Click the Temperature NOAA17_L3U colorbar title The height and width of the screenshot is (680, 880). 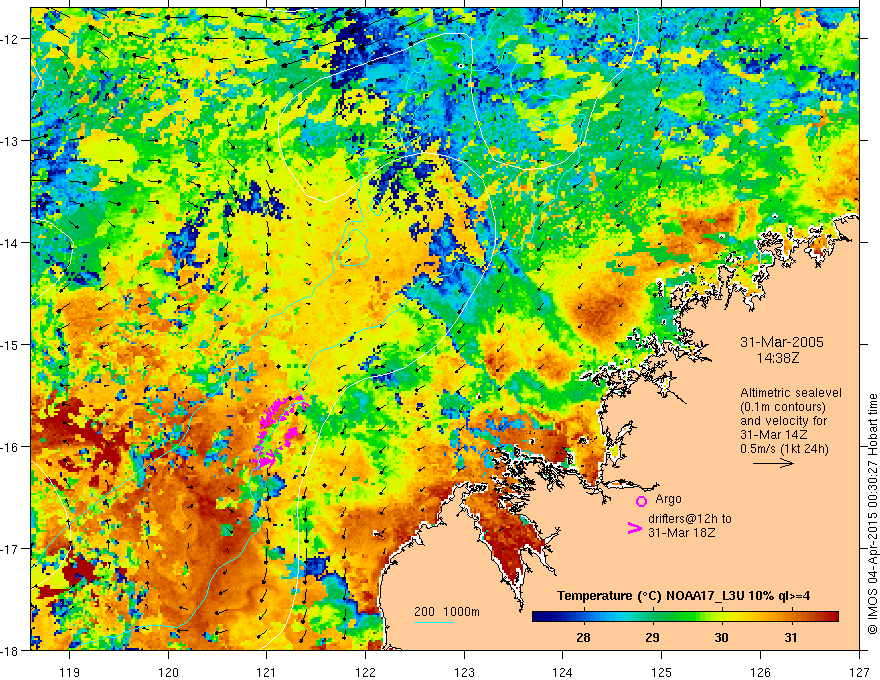683,596
